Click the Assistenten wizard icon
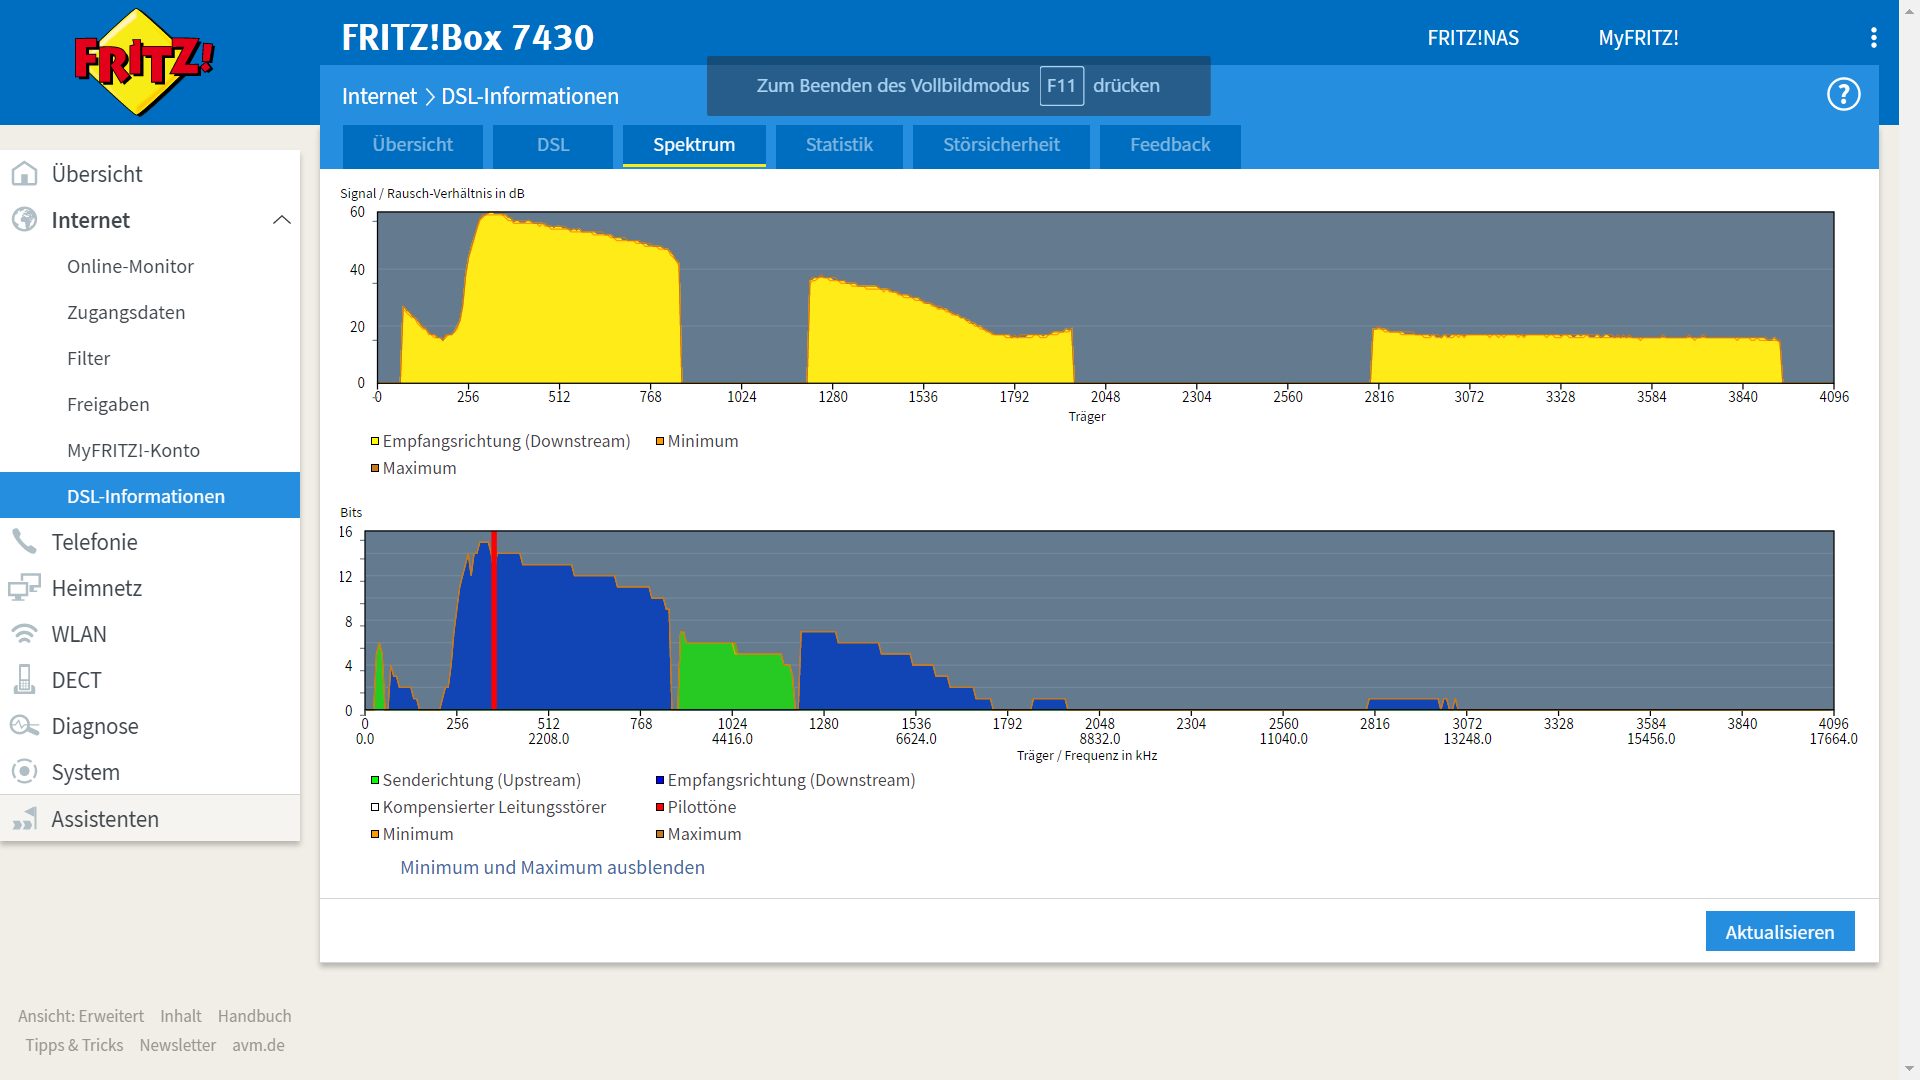1920x1080 pixels. point(24,820)
